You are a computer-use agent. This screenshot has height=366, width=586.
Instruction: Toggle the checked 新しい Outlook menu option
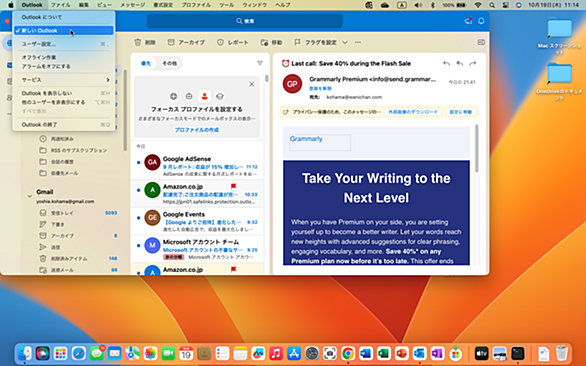pyautogui.click(x=64, y=31)
